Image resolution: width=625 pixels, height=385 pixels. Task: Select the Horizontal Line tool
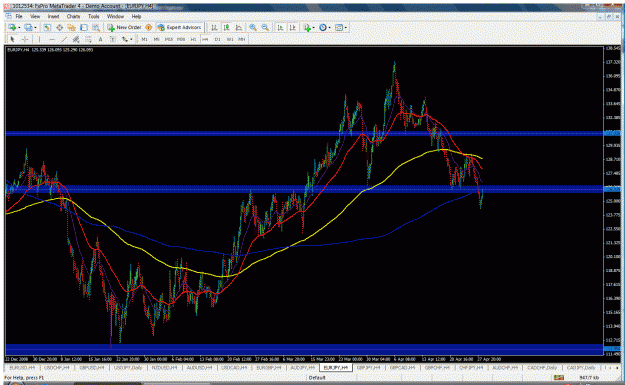[x=52, y=39]
